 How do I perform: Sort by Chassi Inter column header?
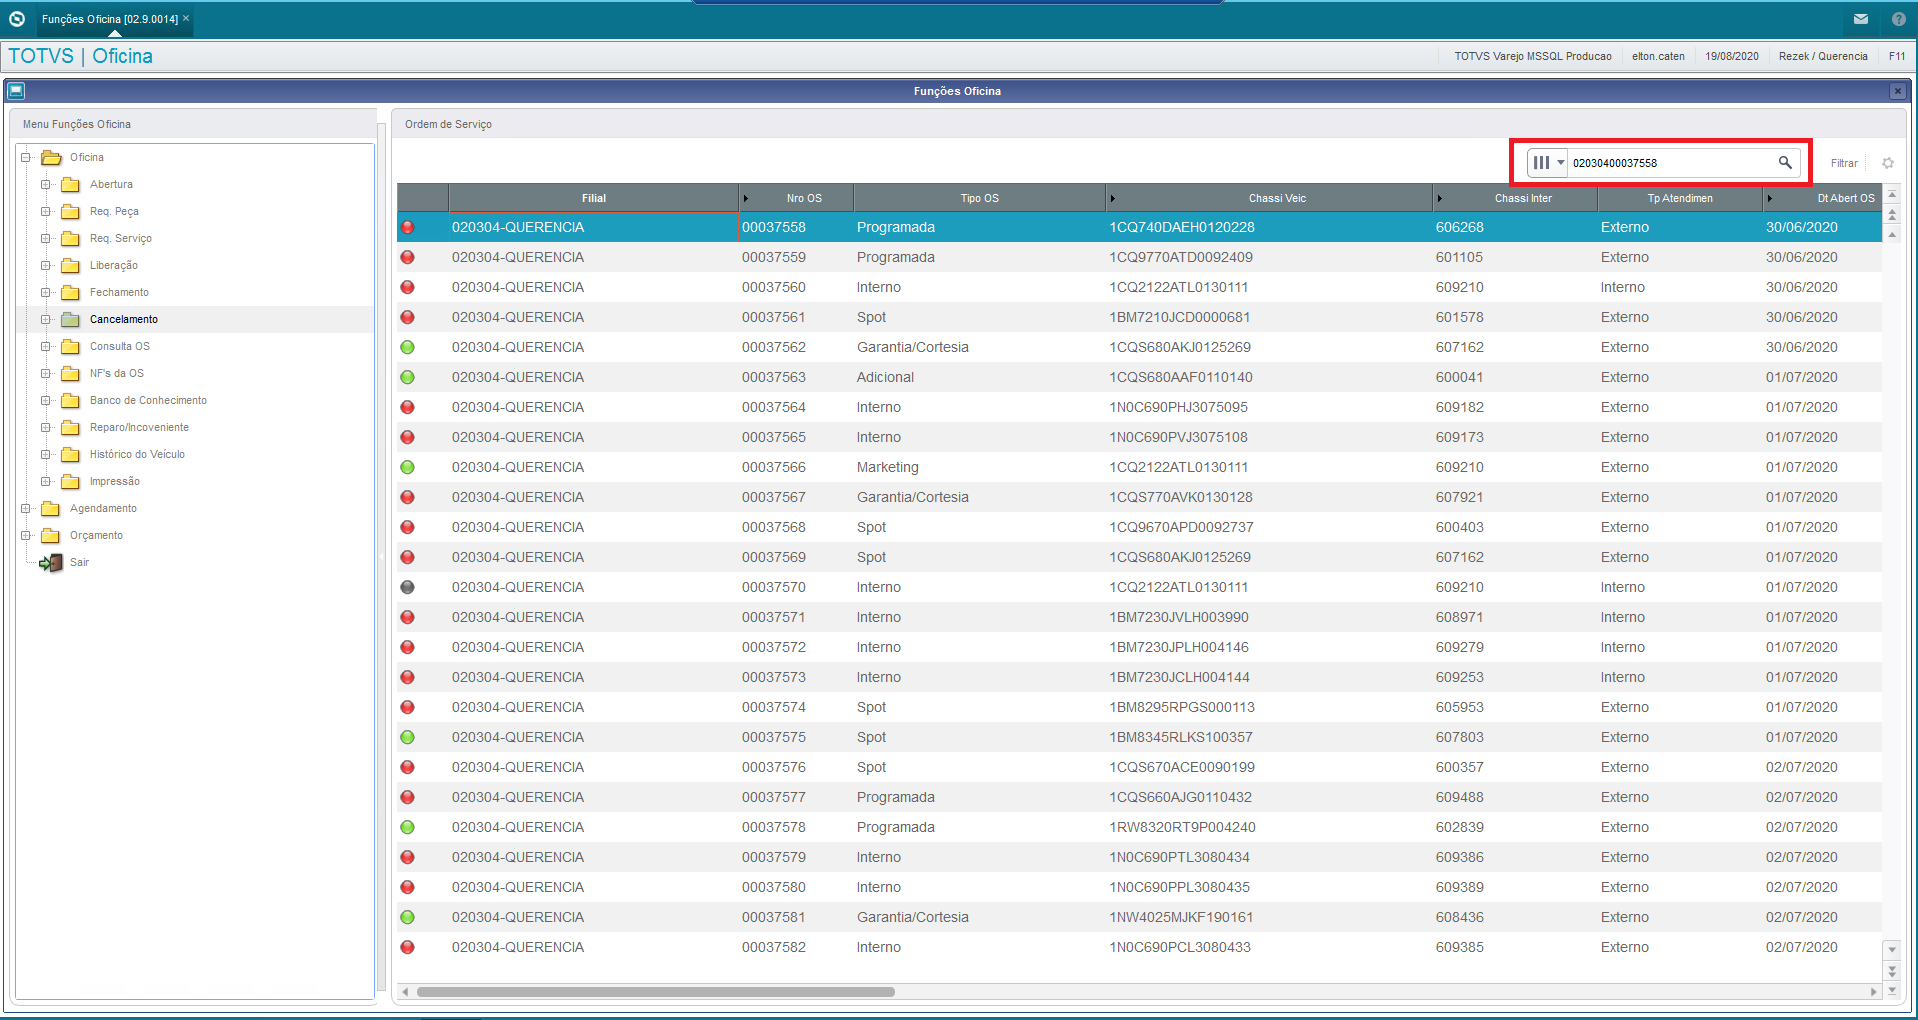click(1516, 198)
